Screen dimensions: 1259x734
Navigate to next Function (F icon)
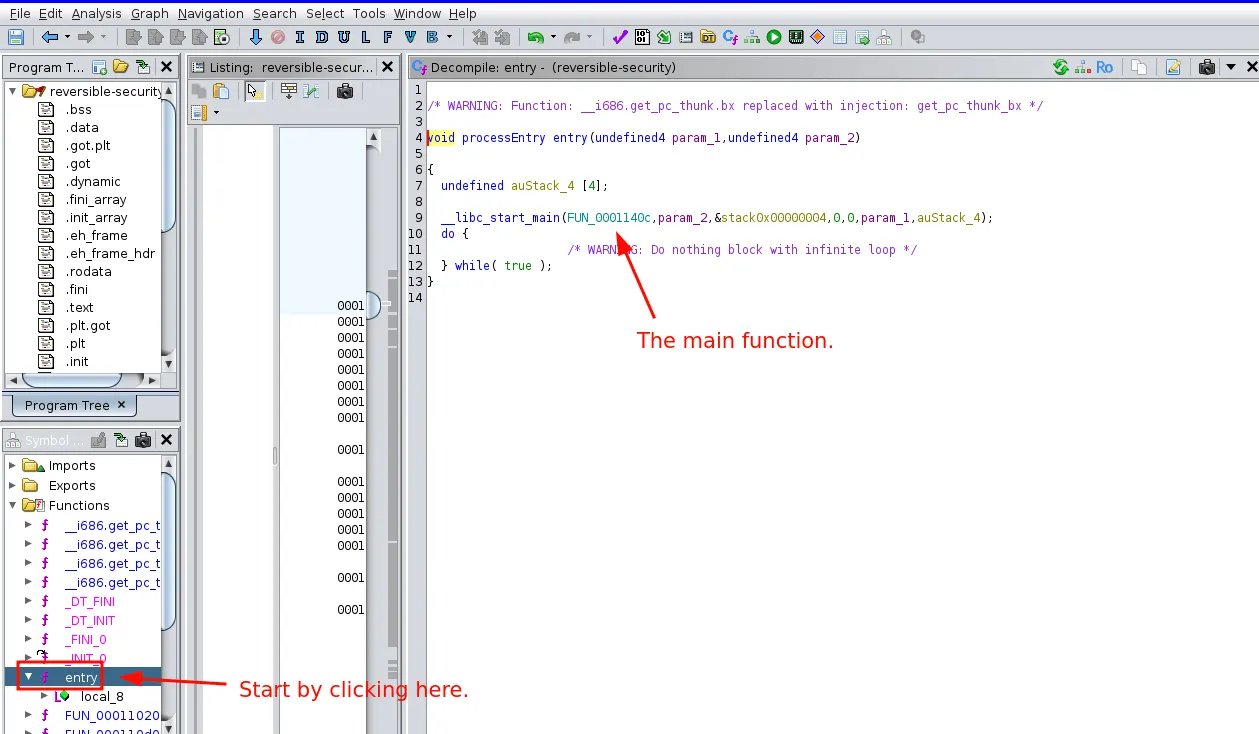[x=387, y=37]
